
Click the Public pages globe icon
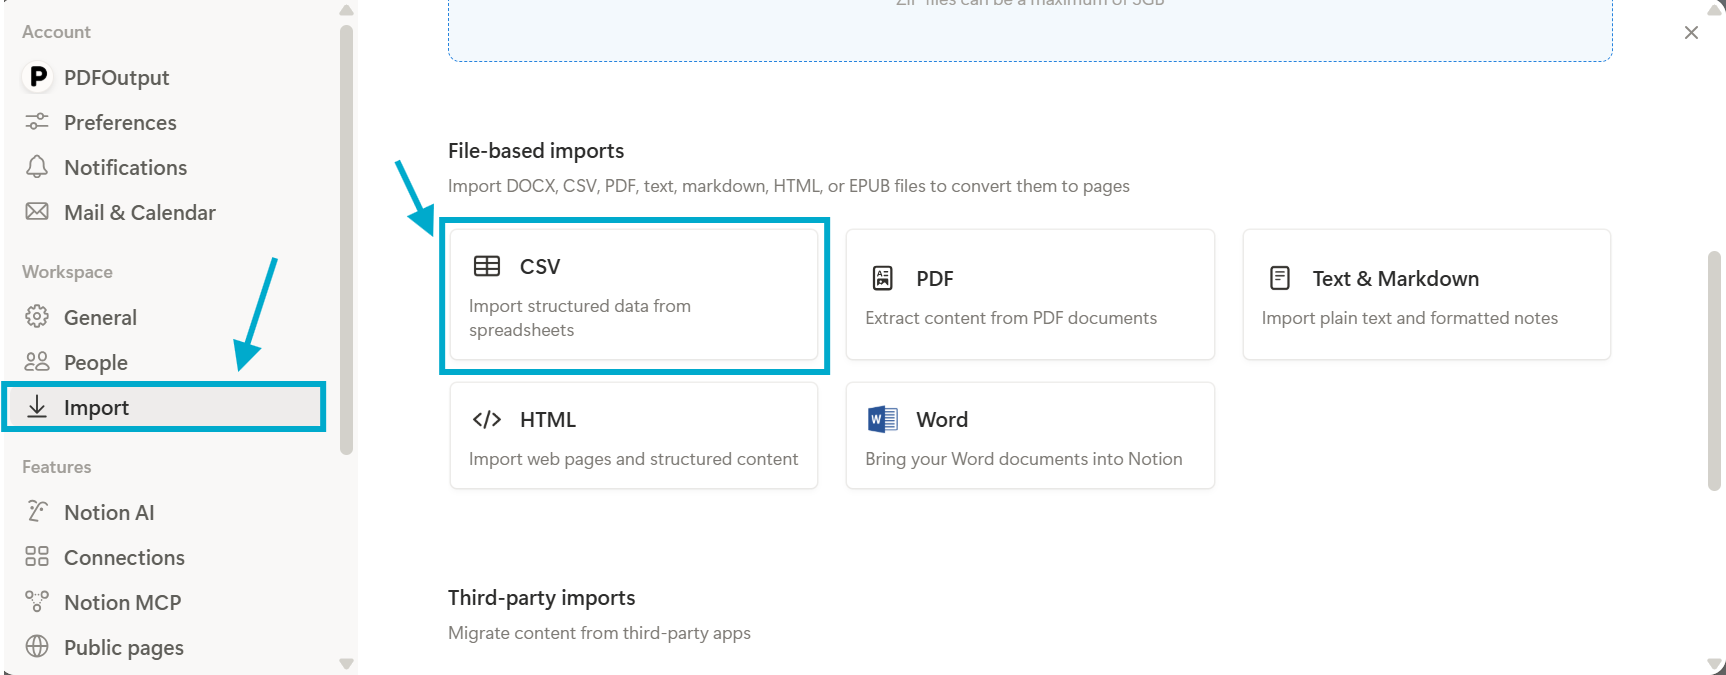coord(37,647)
